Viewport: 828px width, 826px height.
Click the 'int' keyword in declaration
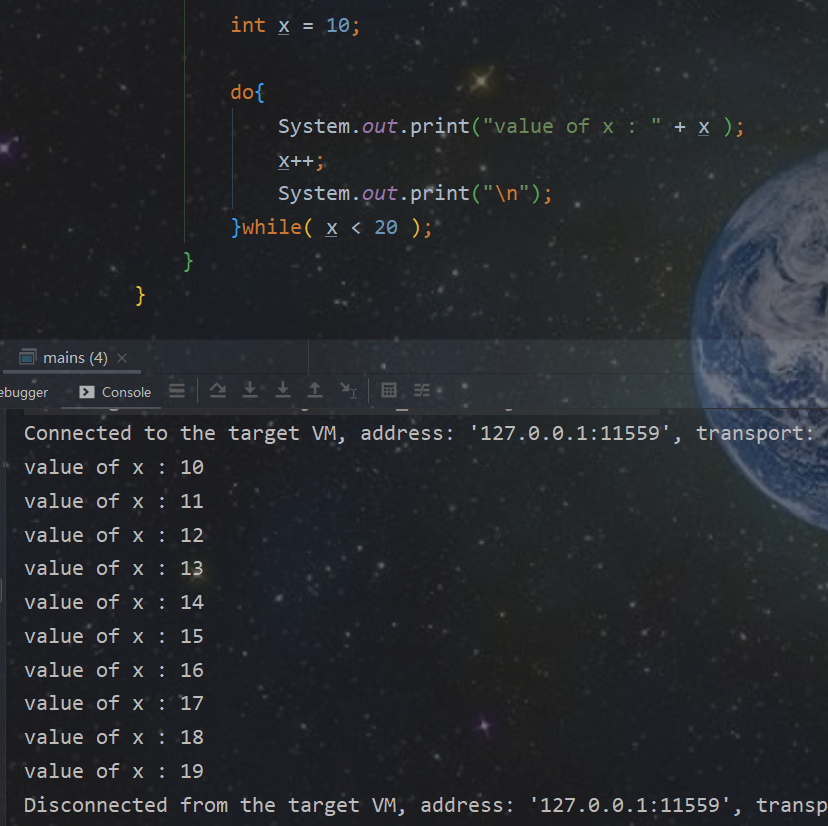coord(248,25)
